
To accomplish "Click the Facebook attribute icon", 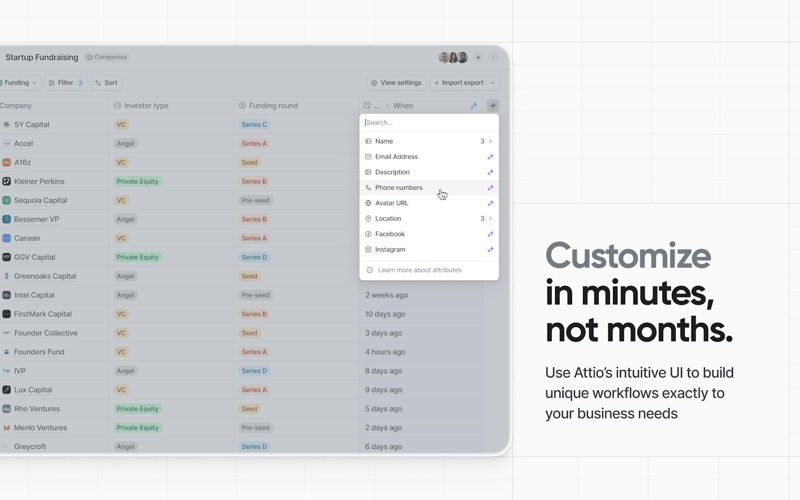I will tap(368, 234).
